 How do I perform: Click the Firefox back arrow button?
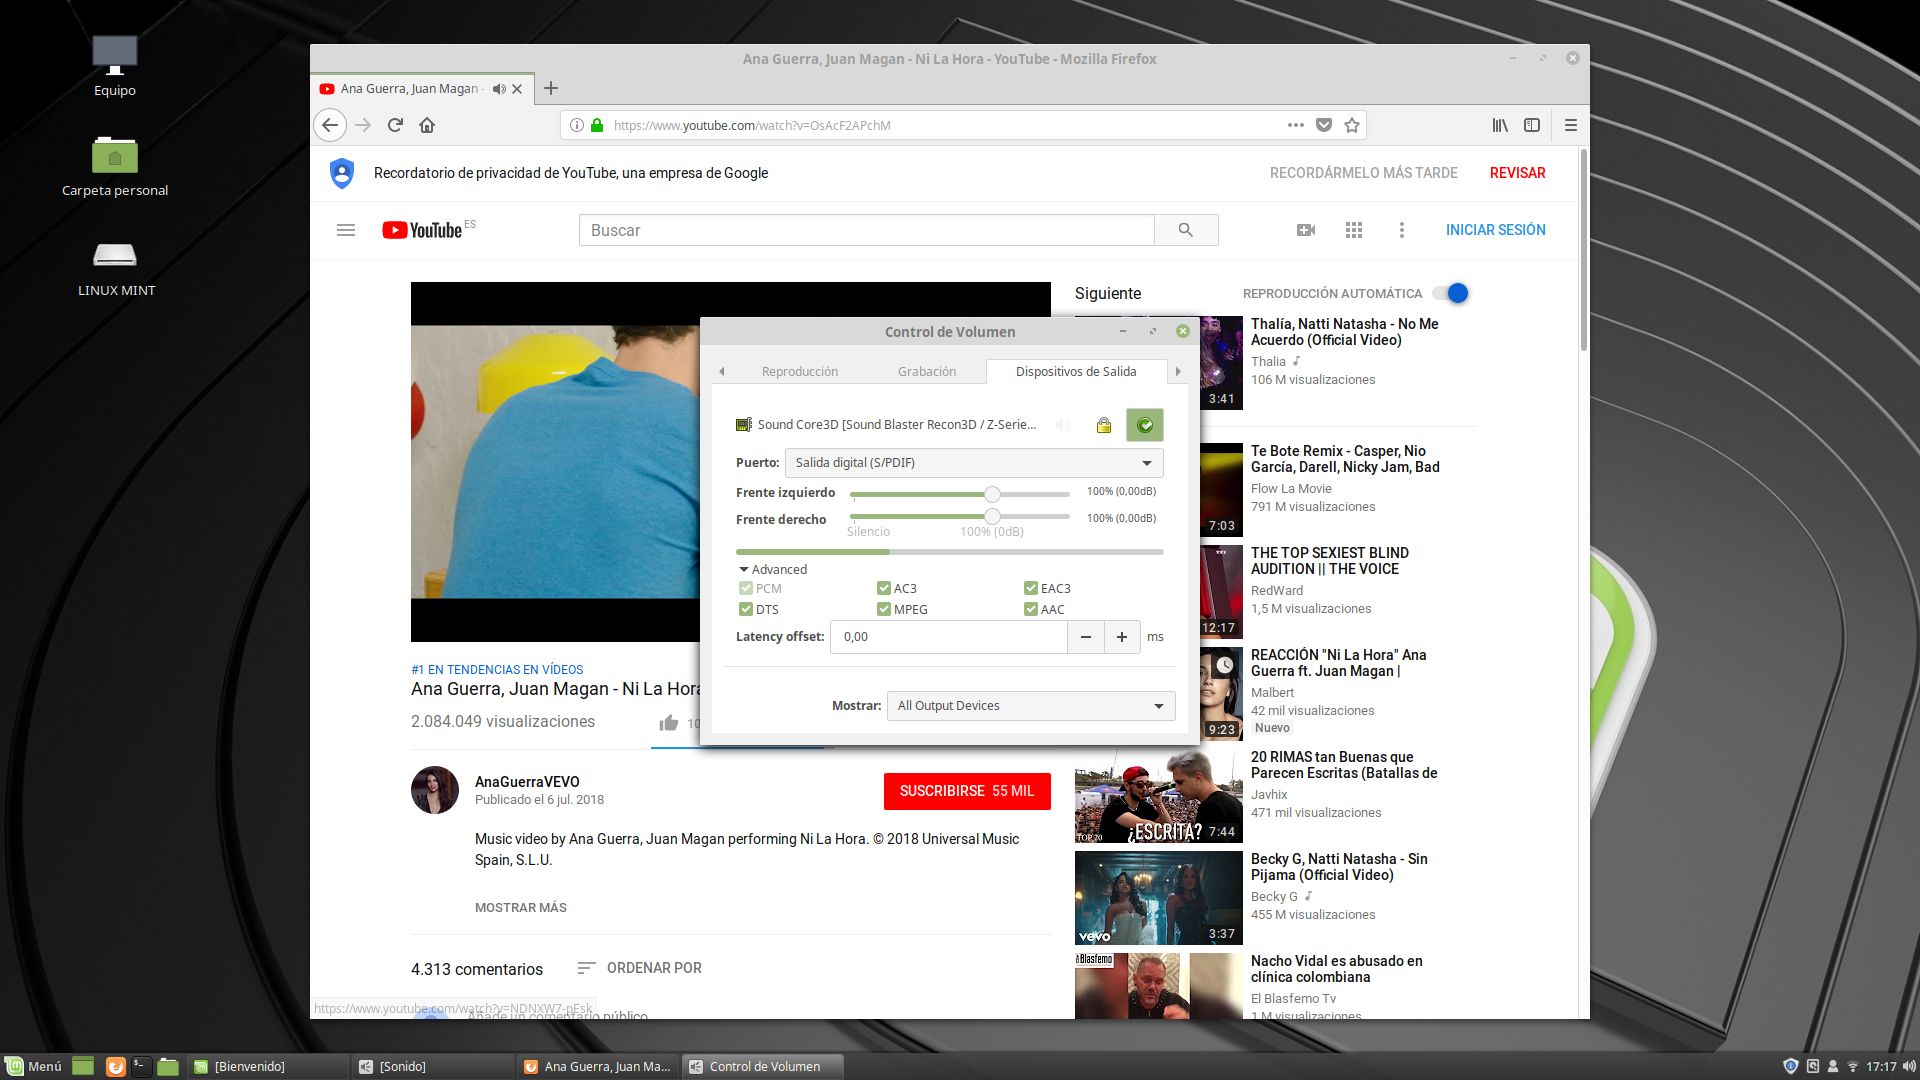[x=330, y=125]
